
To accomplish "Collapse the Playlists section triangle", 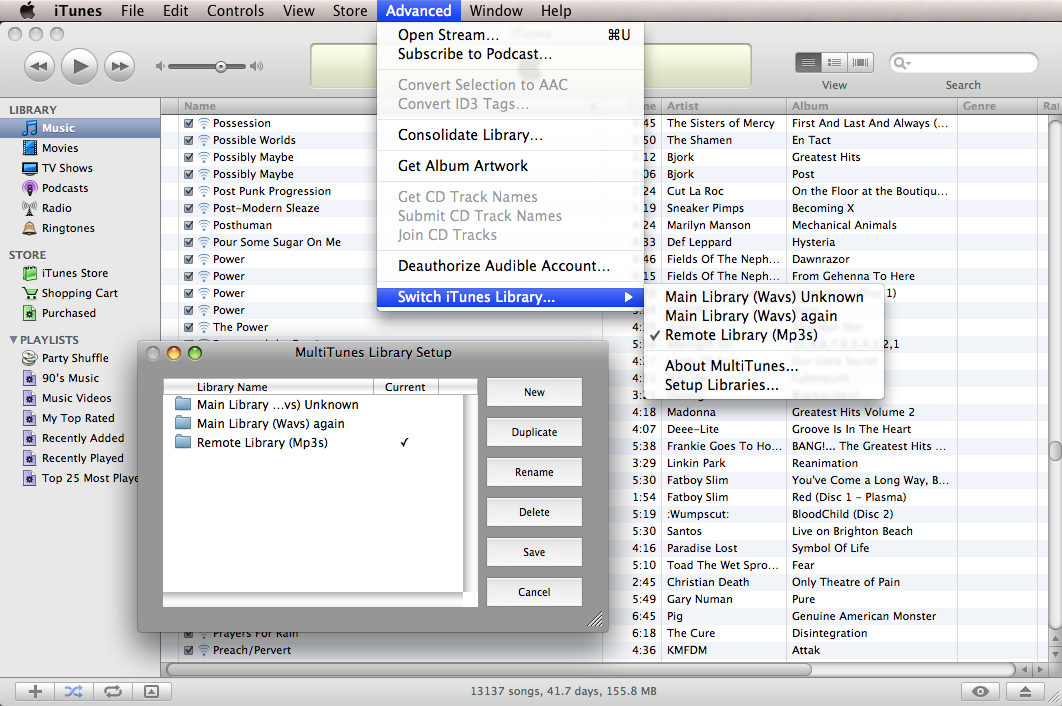I will 13,339.
